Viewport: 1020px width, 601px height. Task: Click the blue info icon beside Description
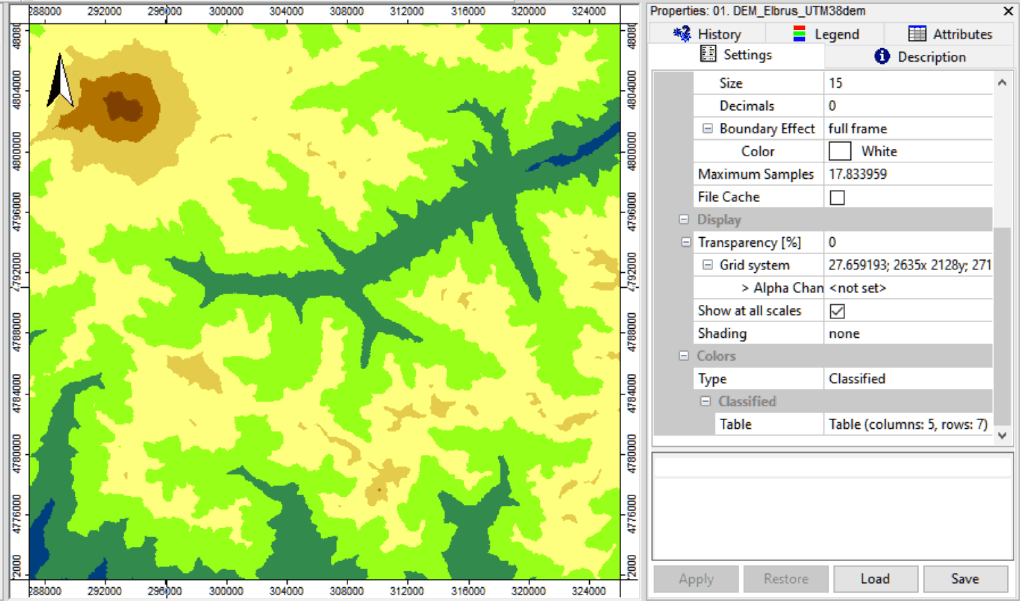(x=882, y=57)
